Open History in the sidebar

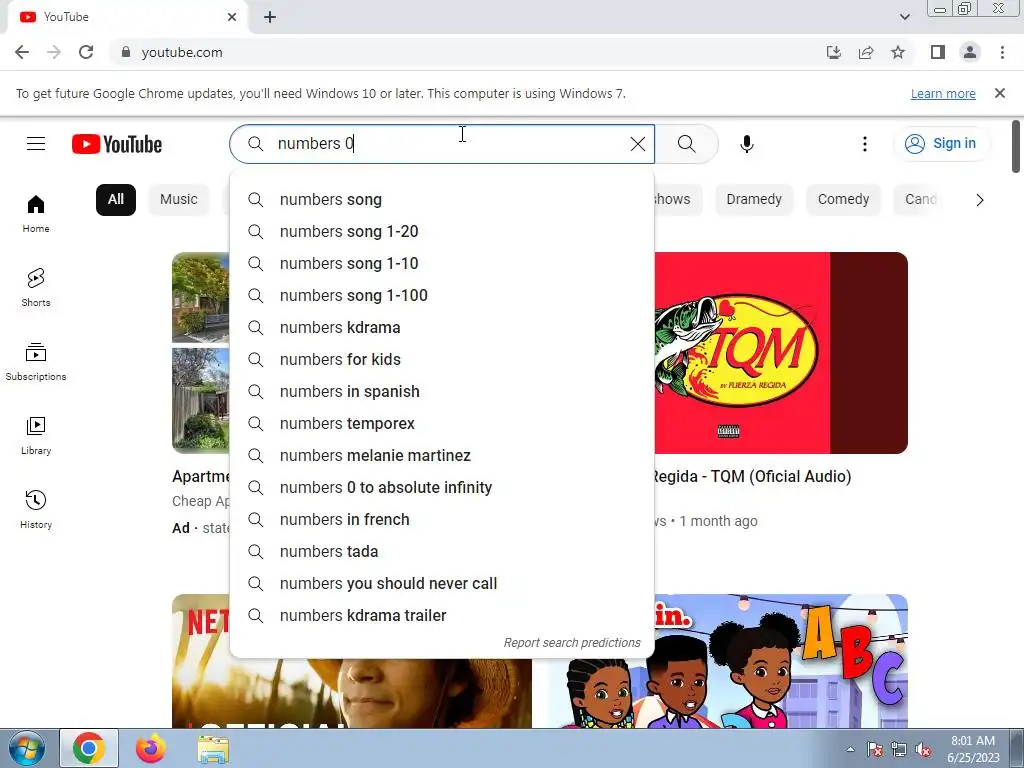point(36,509)
